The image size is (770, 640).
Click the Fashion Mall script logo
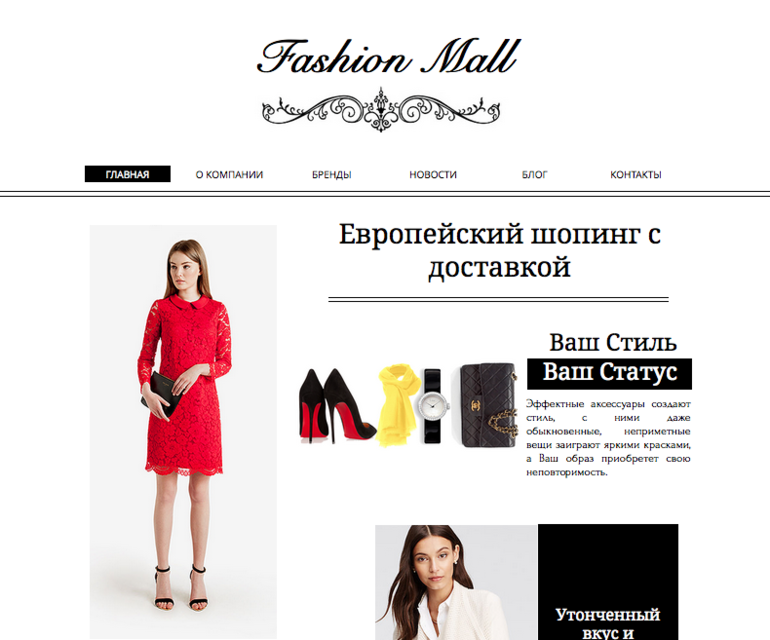pyautogui.click(x=388, y=56)
